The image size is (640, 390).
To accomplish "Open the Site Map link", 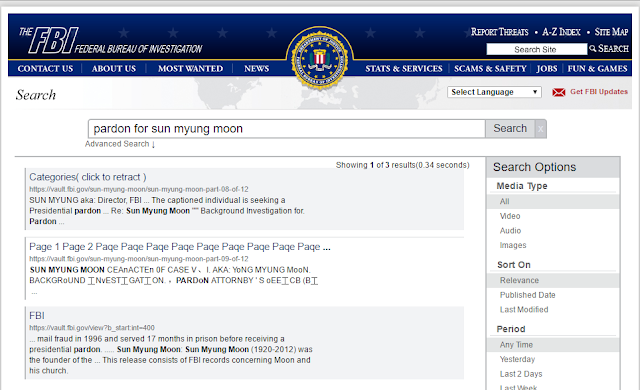I will (x=611, y=32).
